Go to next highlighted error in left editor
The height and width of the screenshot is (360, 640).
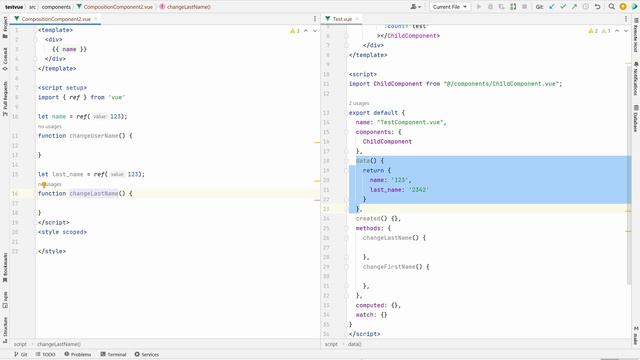click(x=315, y=31)
